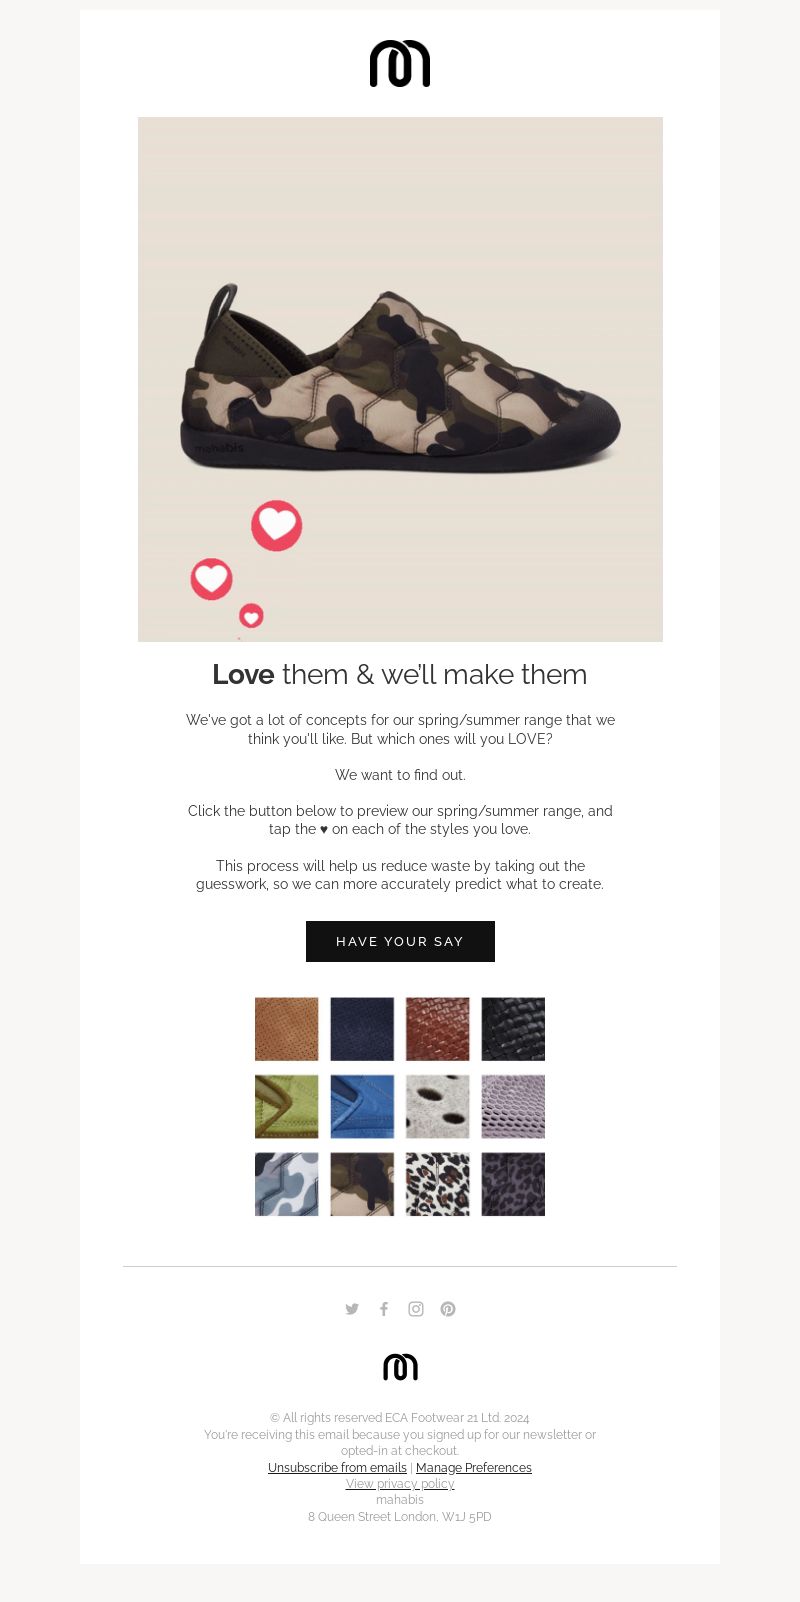This screenshot has height=1602, width=800.
Task: Pick the leopard print swatch
Action: pyautogui.click(x=438, y=1184)
